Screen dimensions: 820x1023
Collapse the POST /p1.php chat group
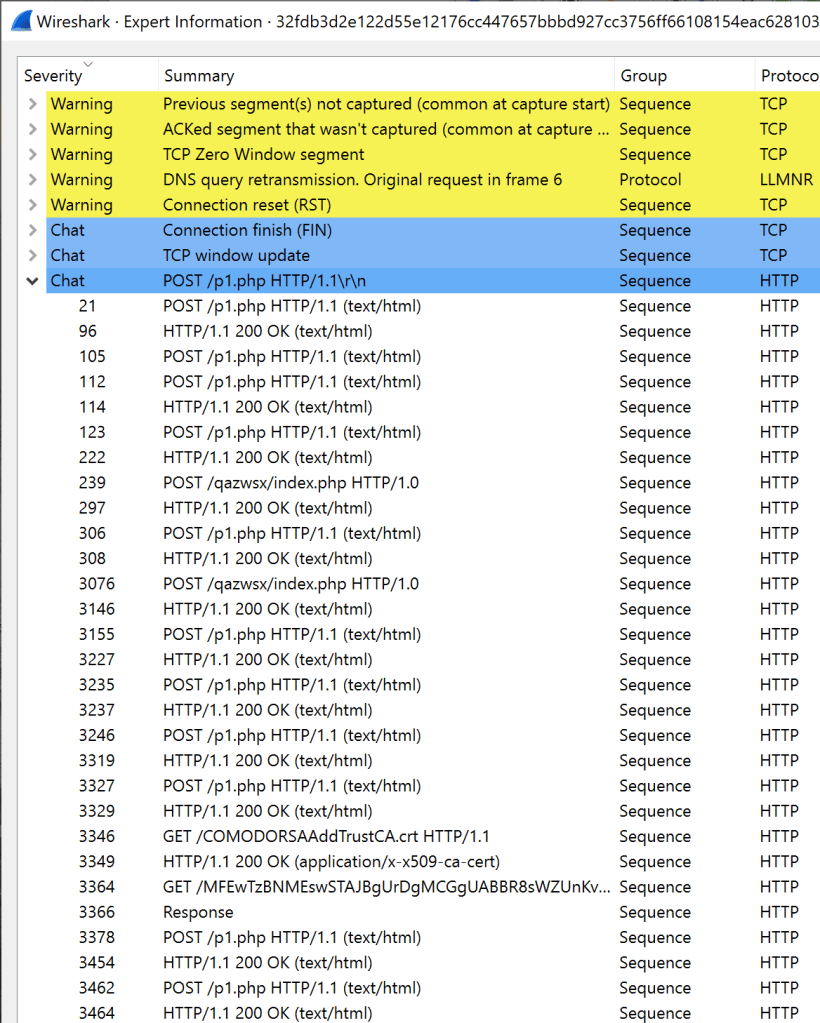point(33,281)
